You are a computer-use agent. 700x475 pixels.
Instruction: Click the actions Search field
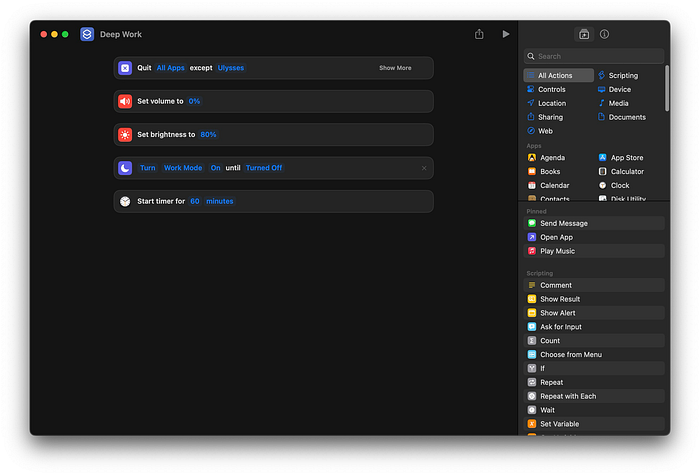(594, 56)
